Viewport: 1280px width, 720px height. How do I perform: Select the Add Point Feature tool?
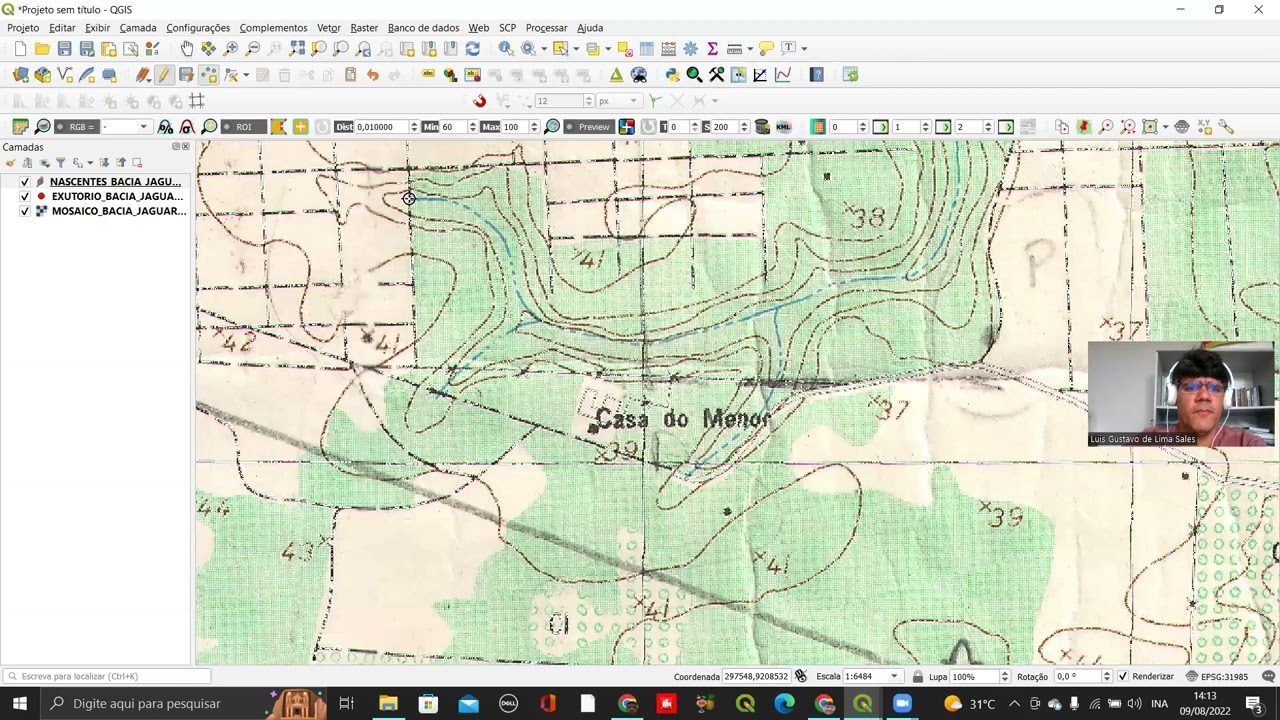[208, 75]
